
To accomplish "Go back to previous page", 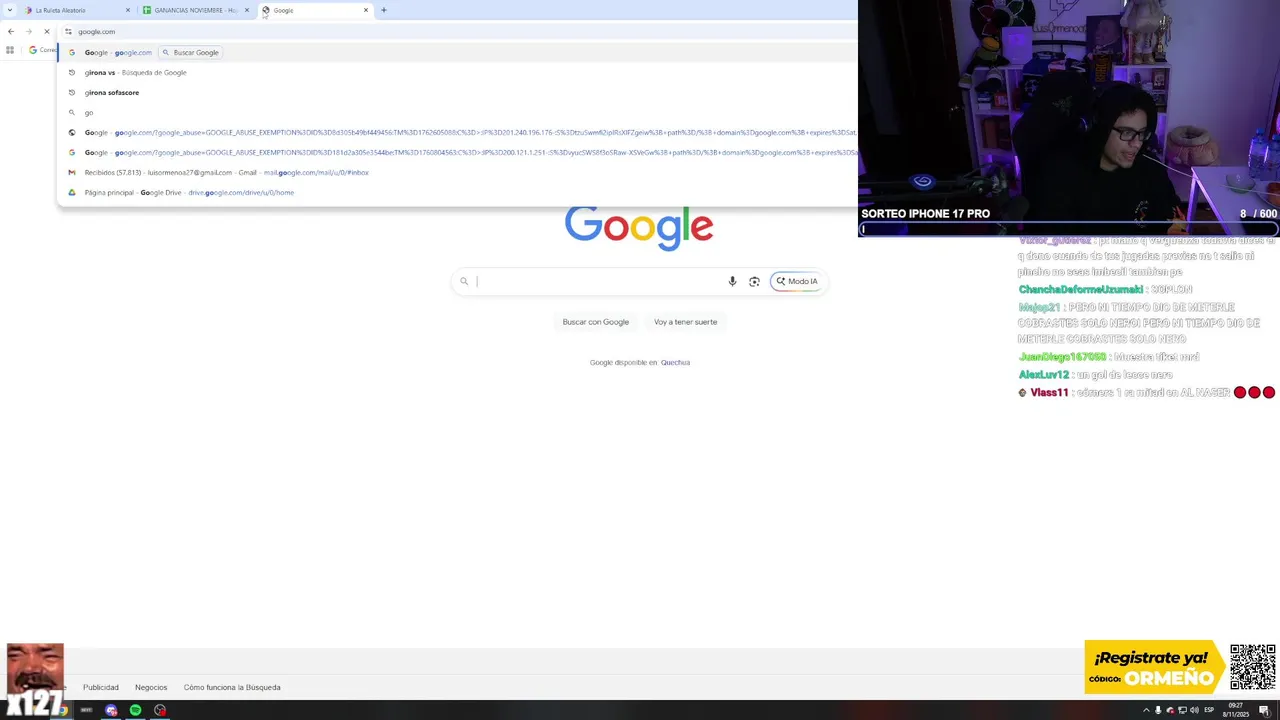I will tap(10, 31).
